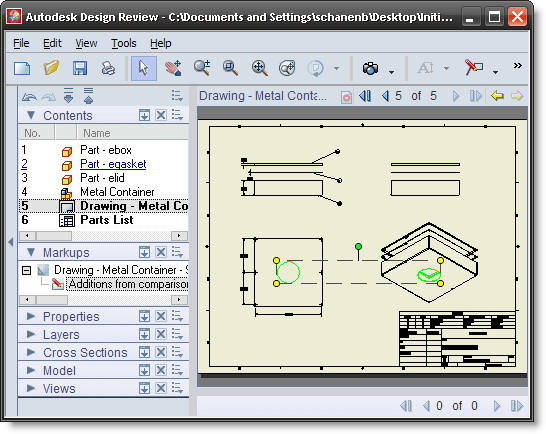The image size is (546, 434).
Task: Click the Markups horizontal scrollbar left arrow
Action: pyautogui.click(x=27, y=299)
